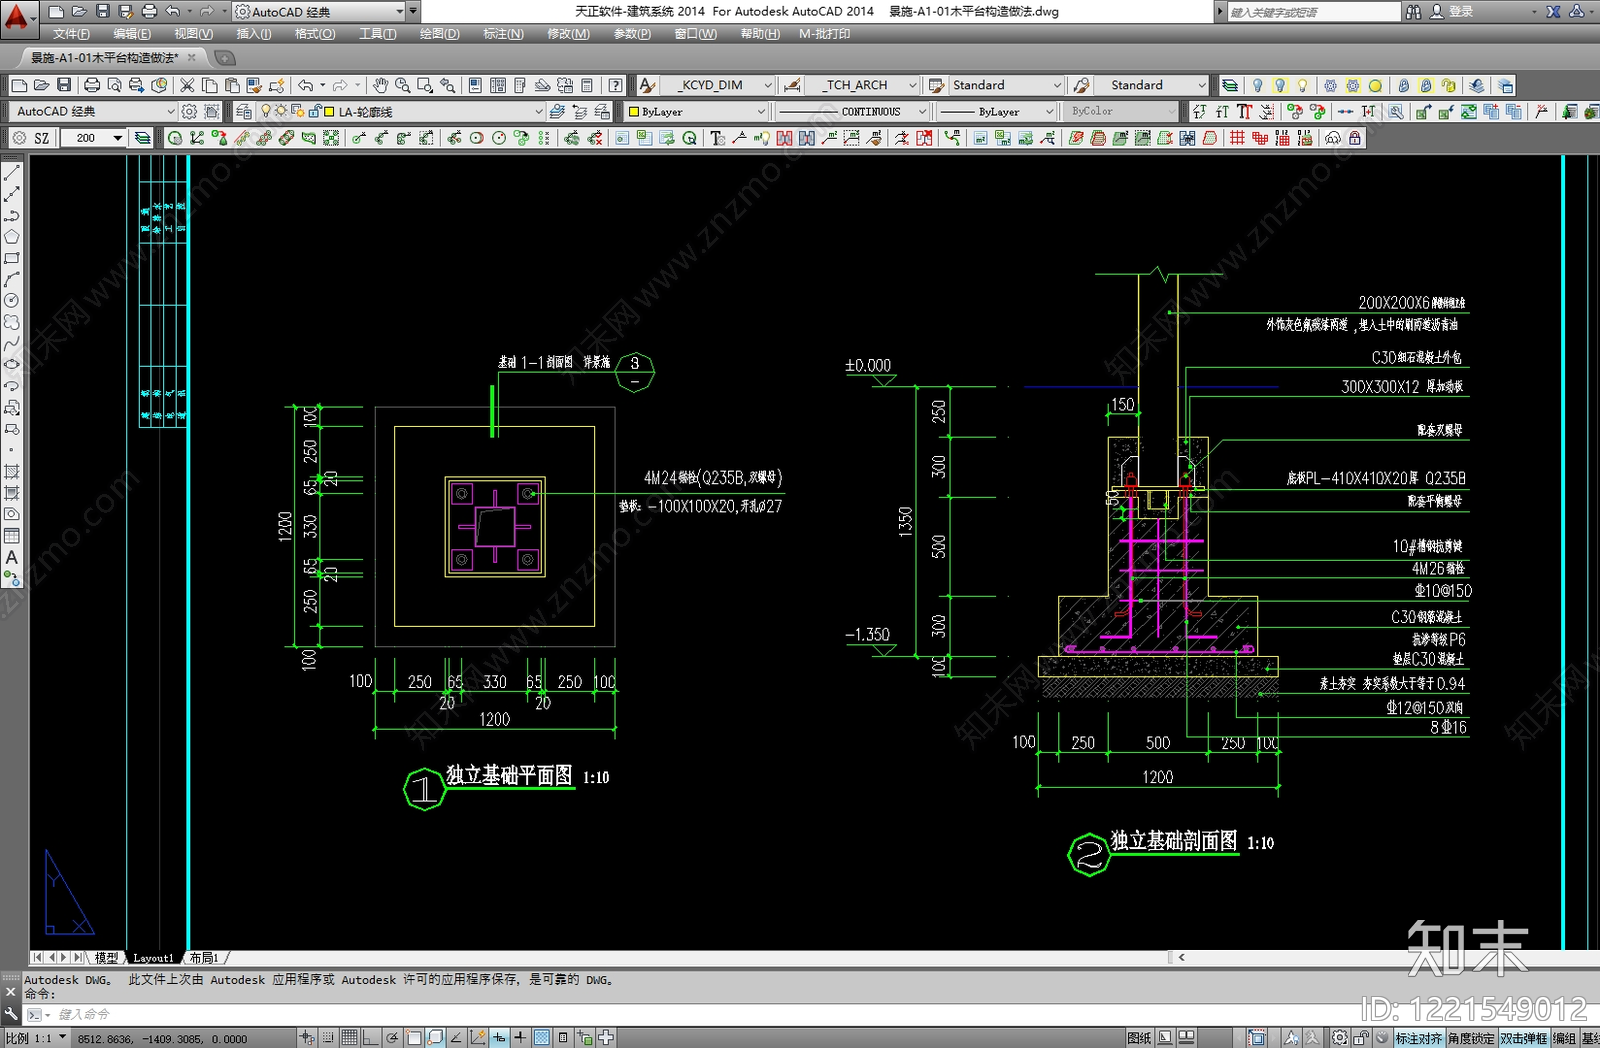Click the Text Style A icon
This screenshot has width=1600, height=1048.
[647, 85]
